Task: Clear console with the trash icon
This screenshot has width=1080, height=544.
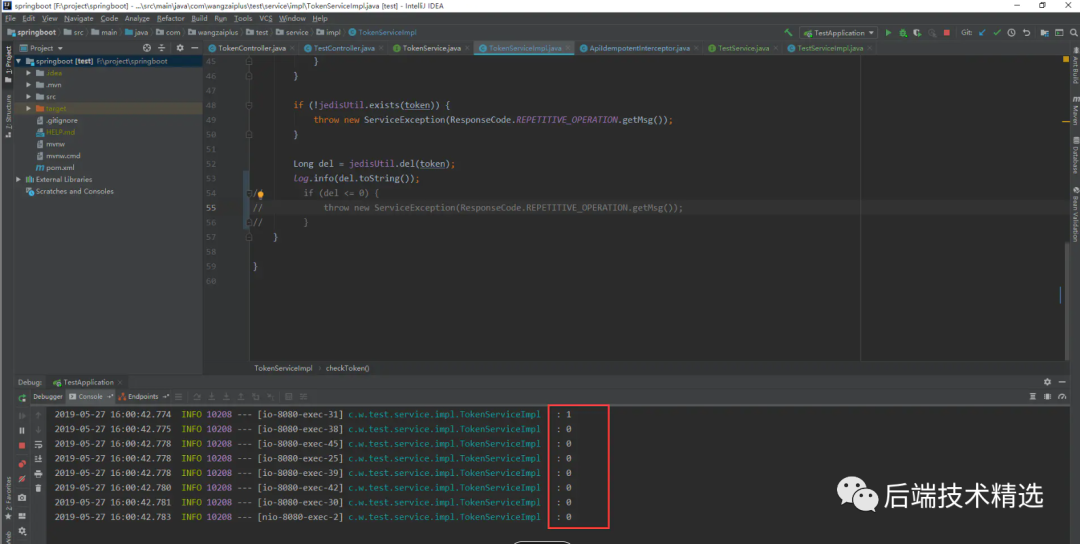Action: pyautogui.click(x=38, y=488)
